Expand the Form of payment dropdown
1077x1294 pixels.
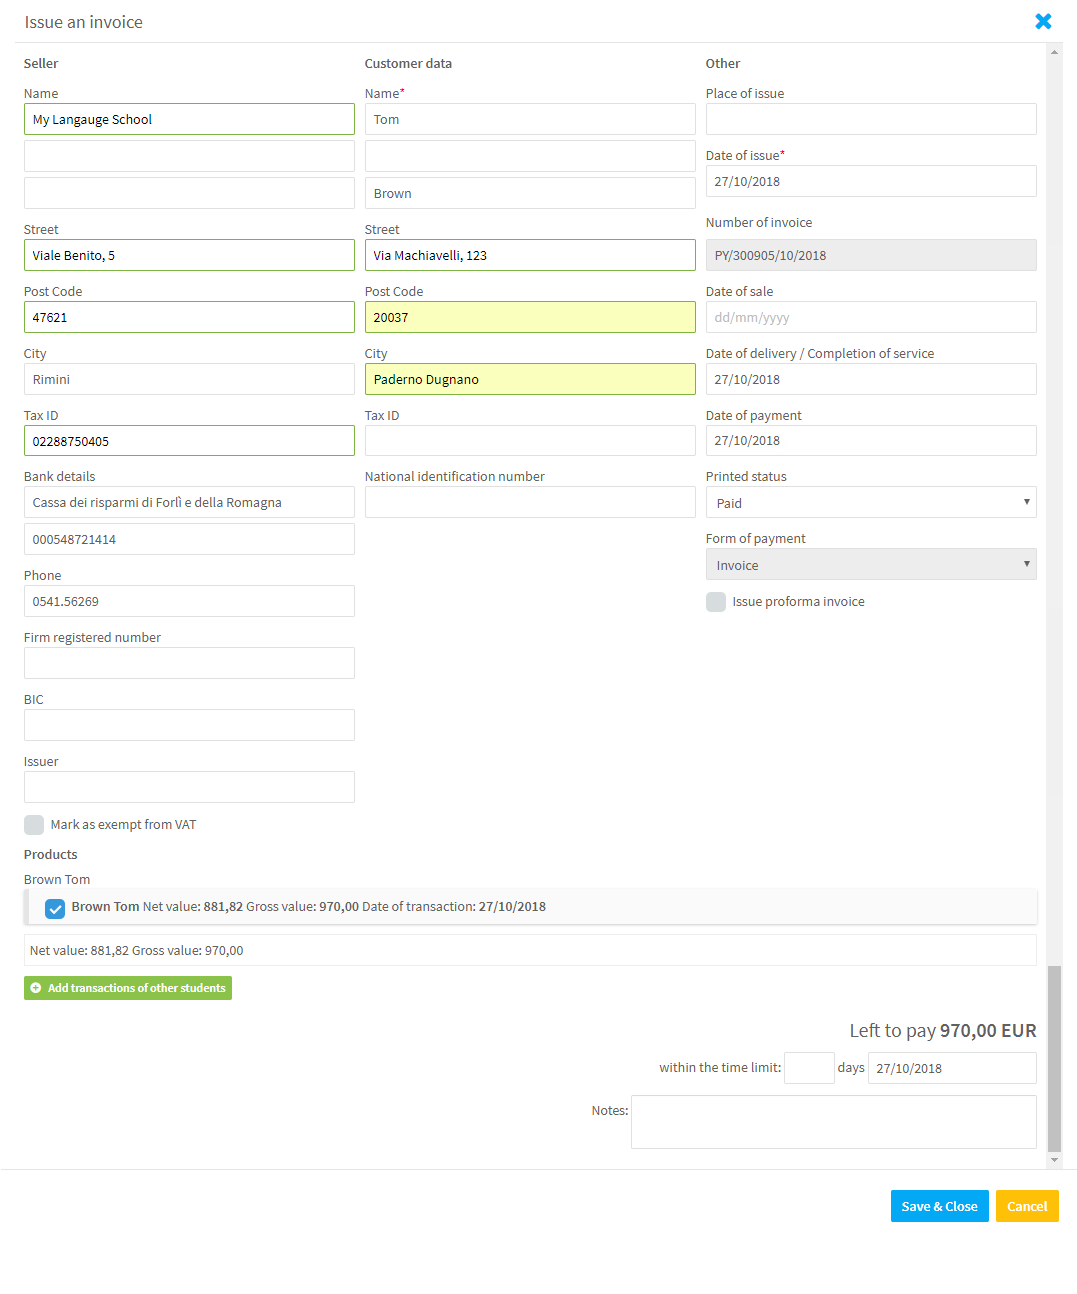(871, 564)
